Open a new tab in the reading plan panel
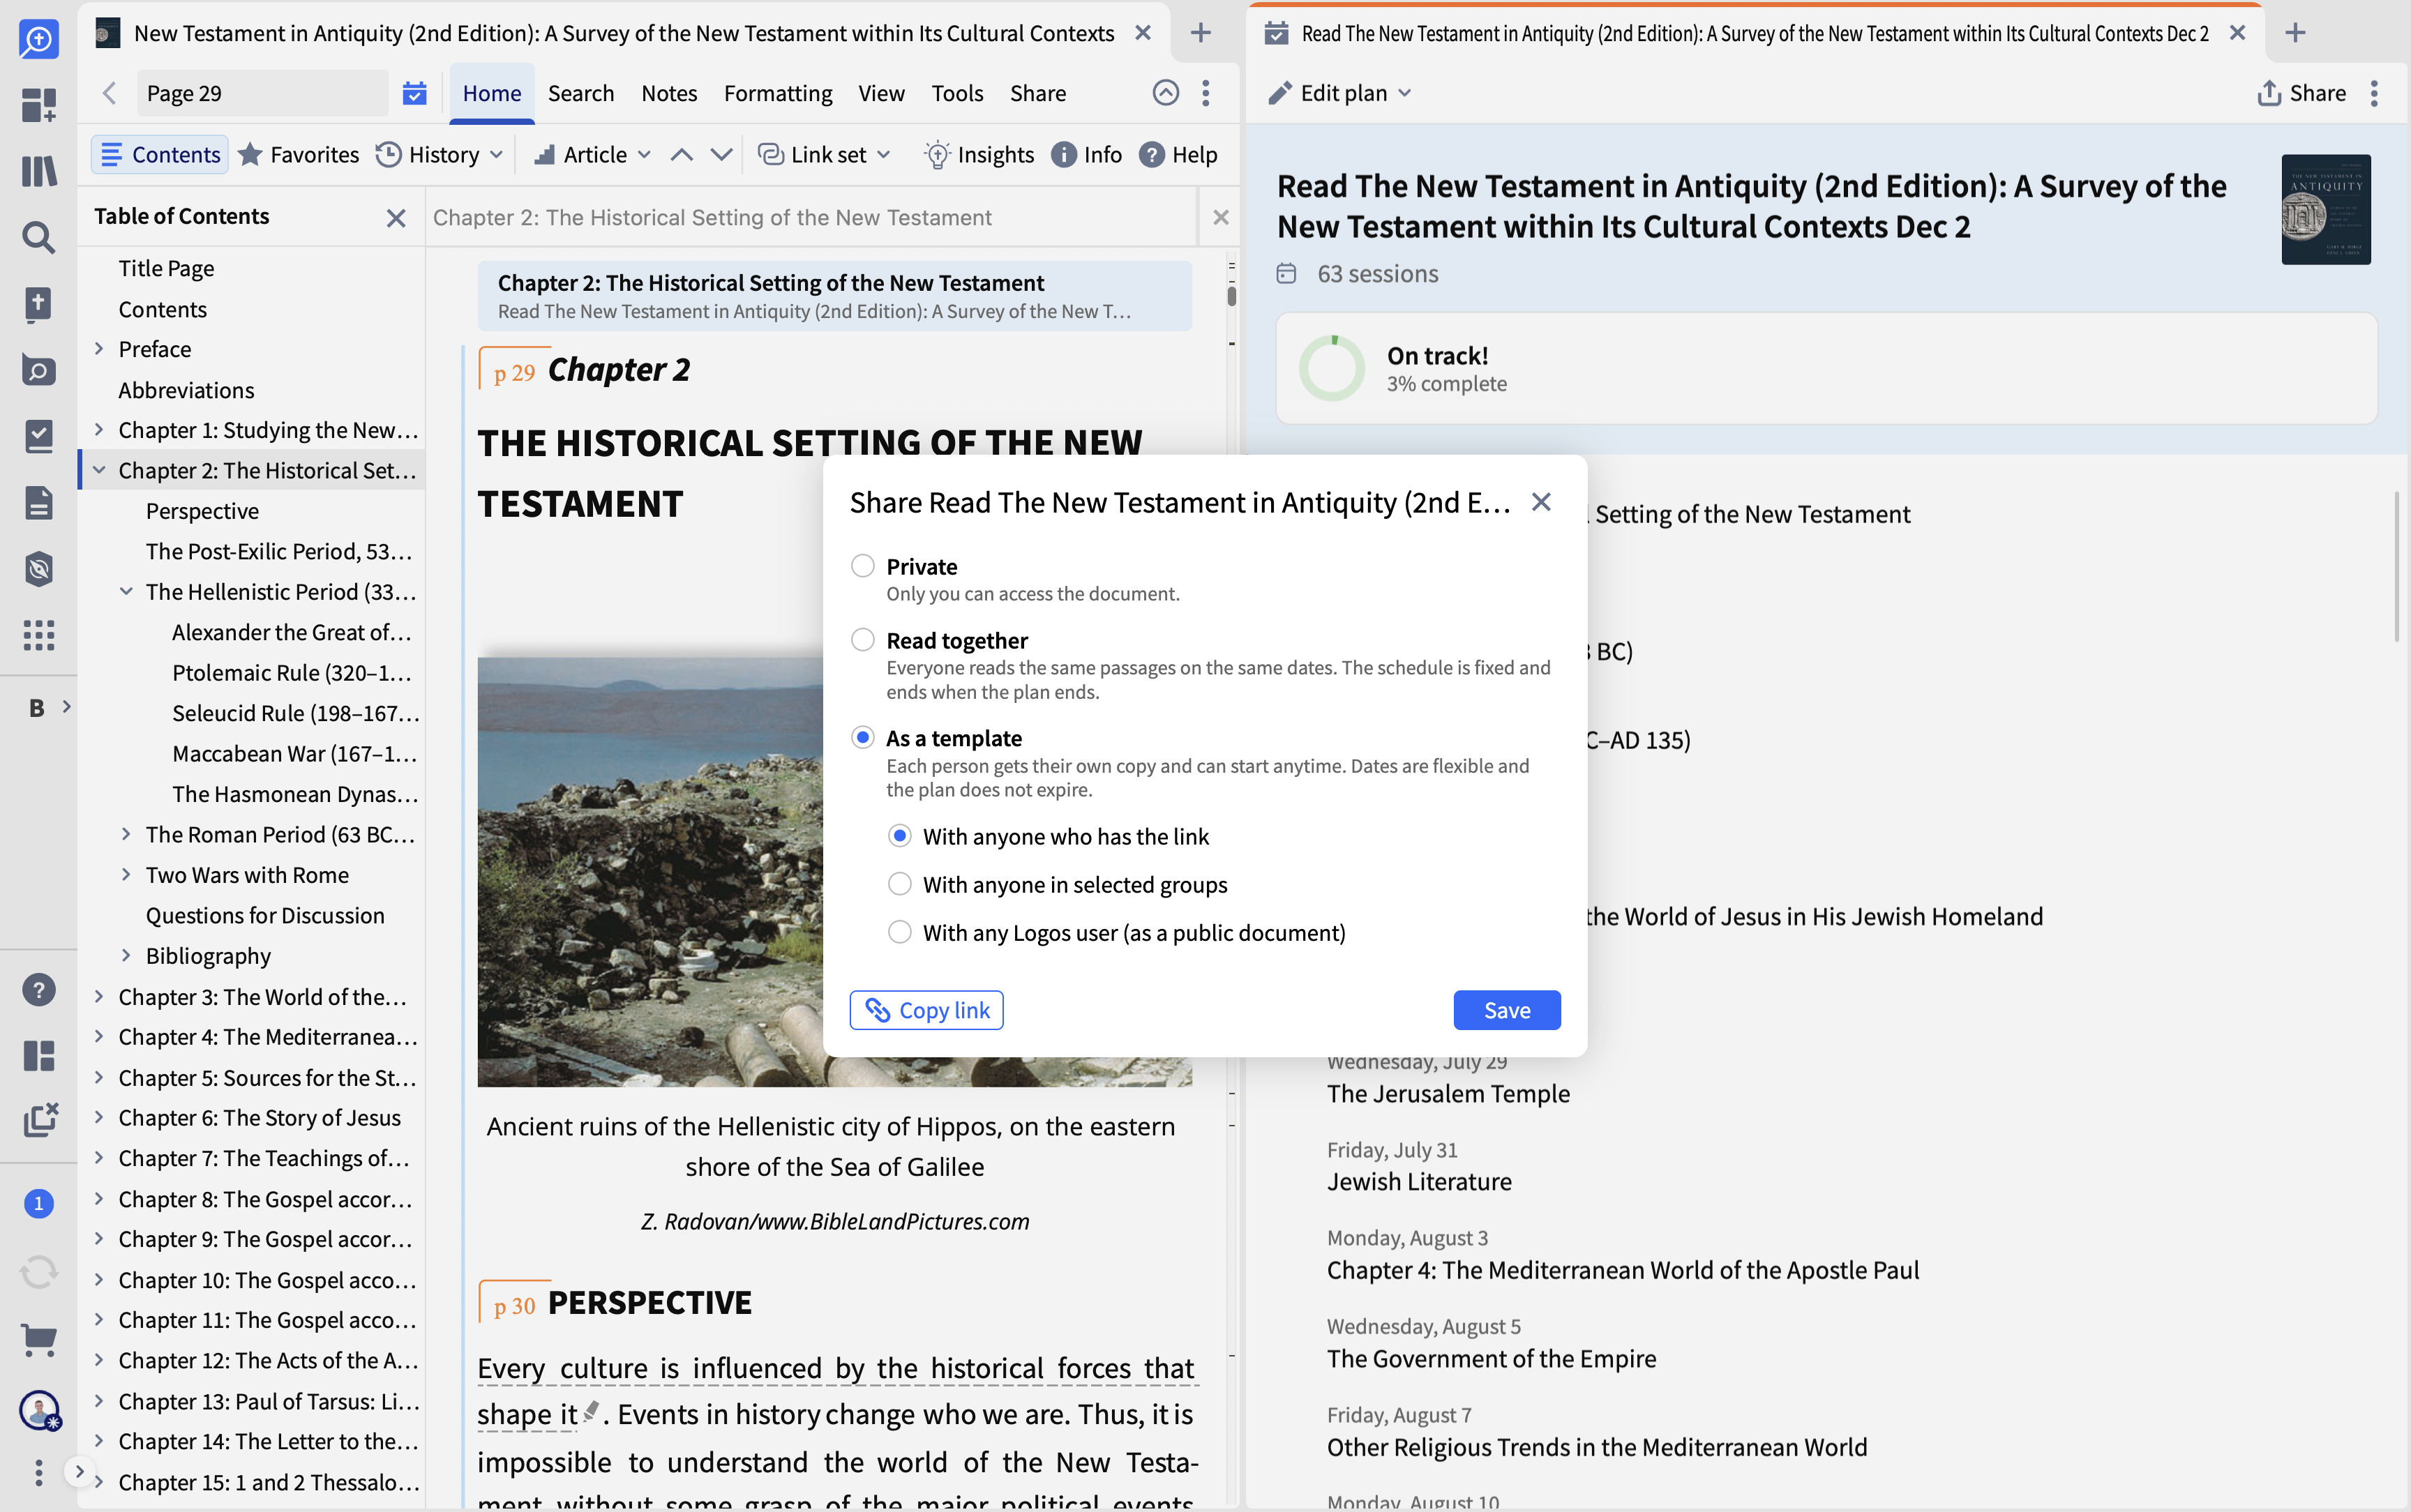The width and height of the screenshot is (2411, 1512). (2295, 33)
